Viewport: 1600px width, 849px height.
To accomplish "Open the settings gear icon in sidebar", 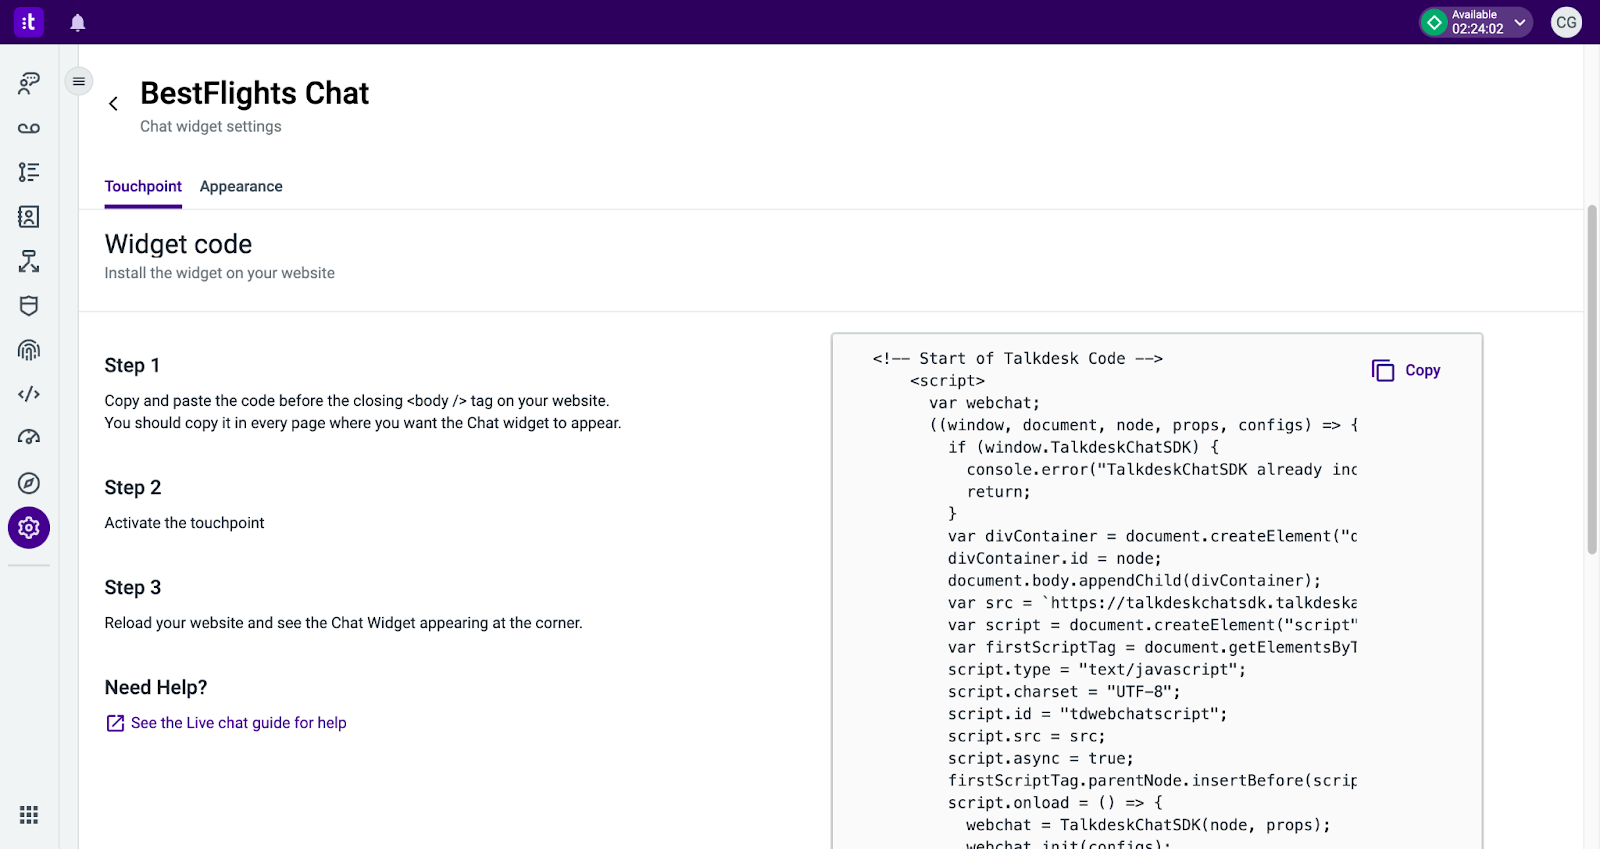I will pos(29,527).
